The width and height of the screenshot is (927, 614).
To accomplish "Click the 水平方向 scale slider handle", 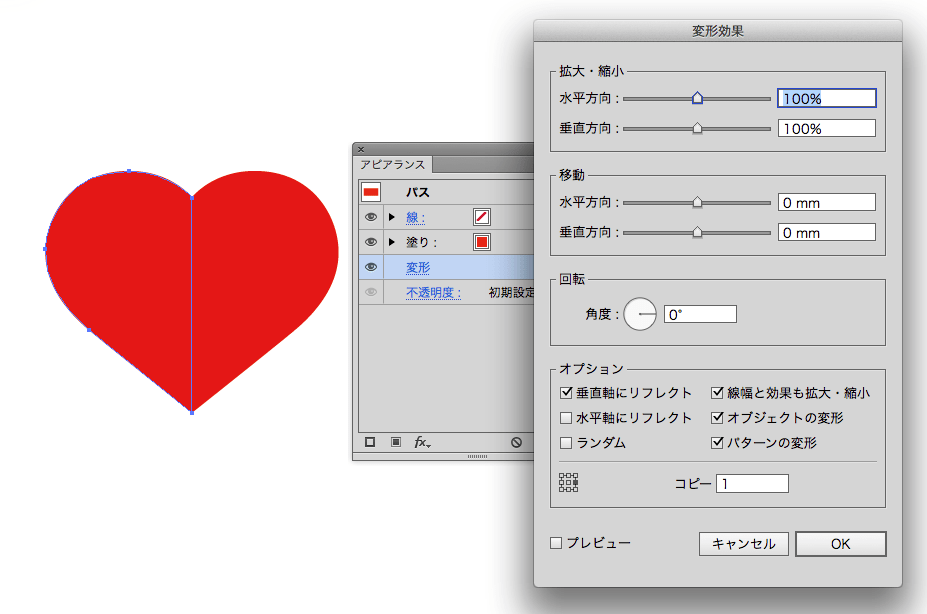I will pyautogui.click(x=697, y=97).
